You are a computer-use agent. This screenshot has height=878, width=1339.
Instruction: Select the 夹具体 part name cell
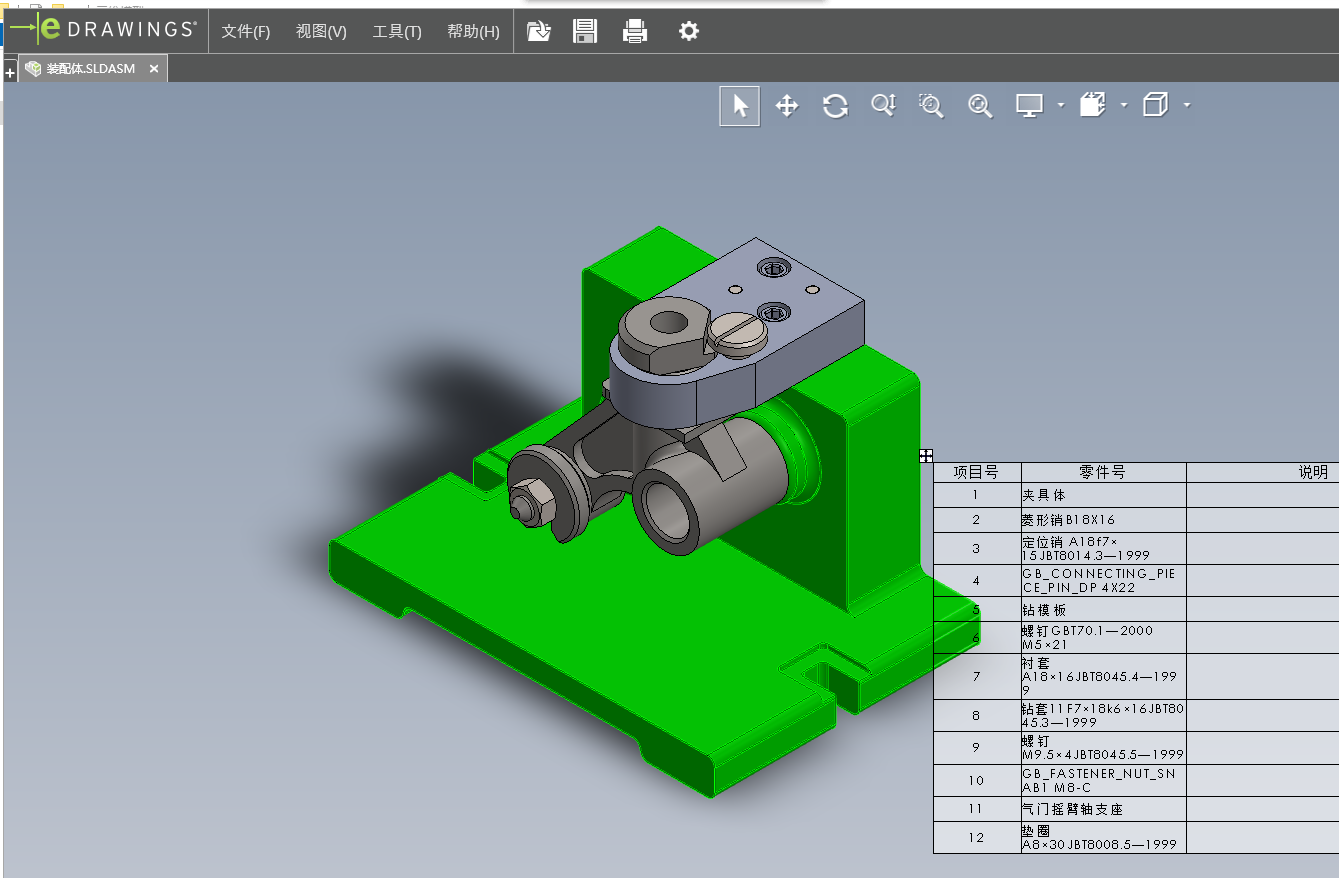[x=1103, y=495]
